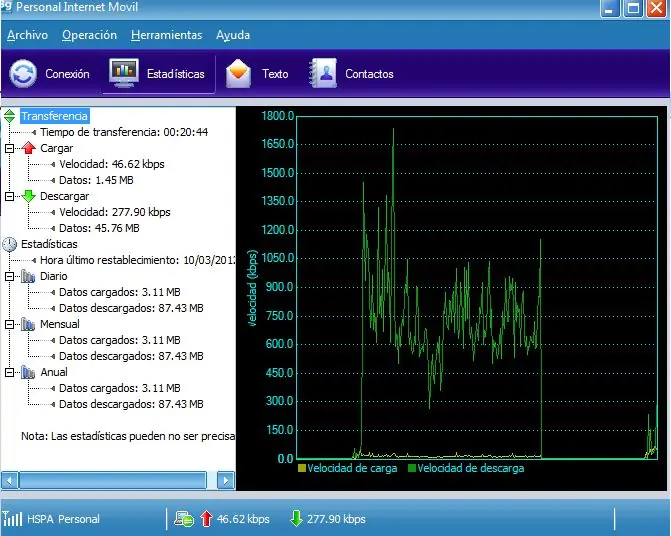Open the Archivo menu
The width and height of the screenshot is (671, 536).
pos(27,35)
